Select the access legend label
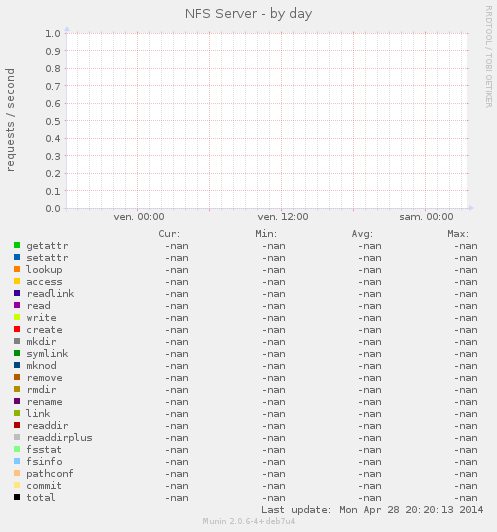Viewport: 497px width, 532px height. pos(44,282)
